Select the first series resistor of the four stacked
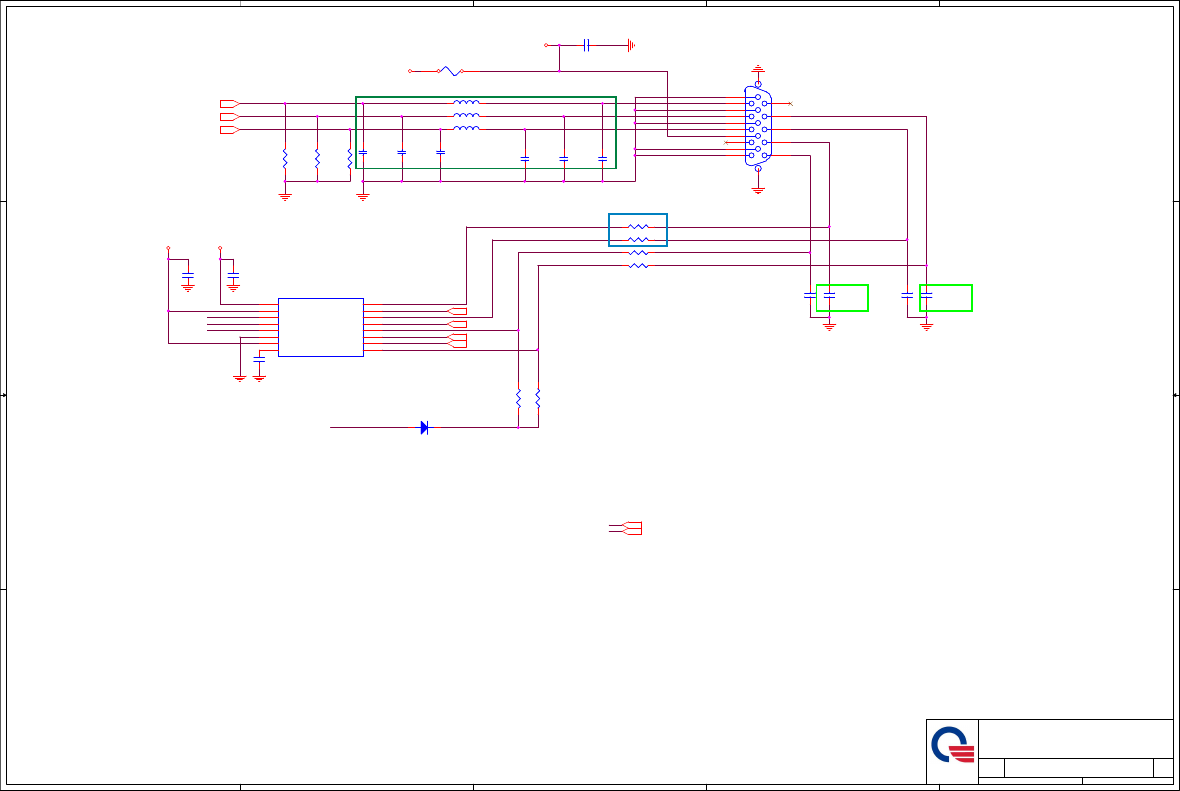The height and width of the screenshot is (791, 1180). (x=638, y=227)
